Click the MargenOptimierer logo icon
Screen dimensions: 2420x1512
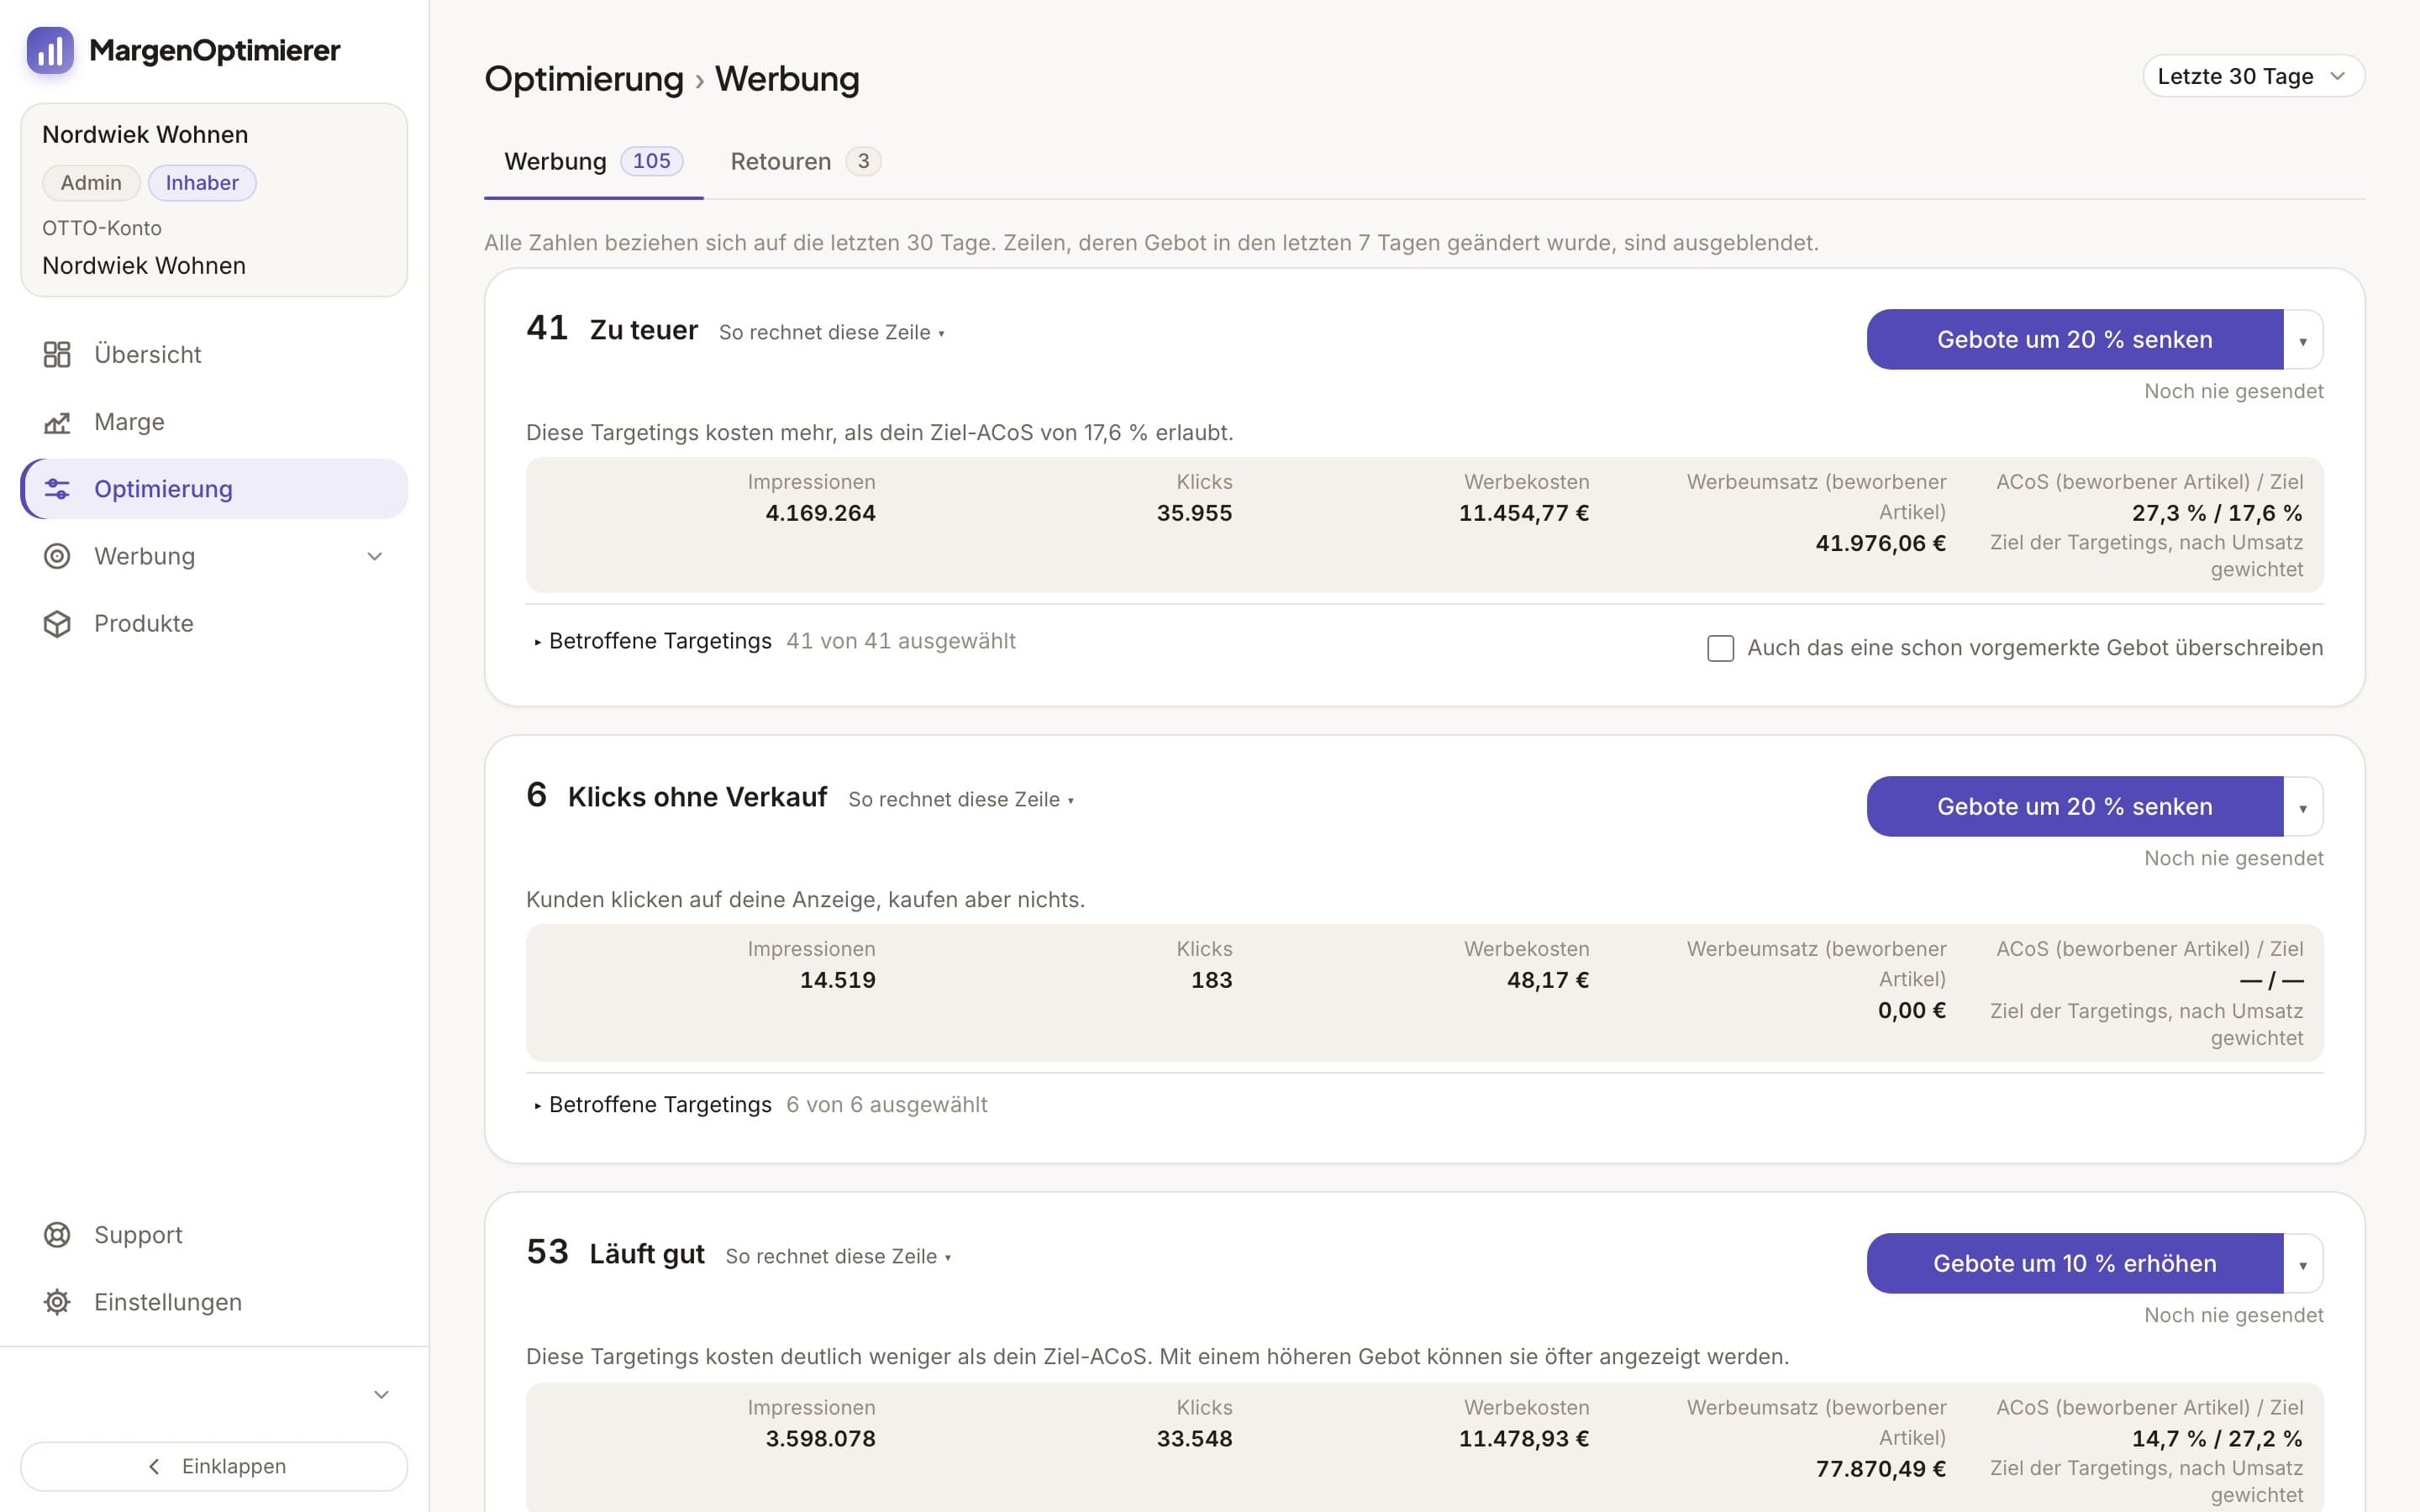pyautogui.click(x=50, y=50)
